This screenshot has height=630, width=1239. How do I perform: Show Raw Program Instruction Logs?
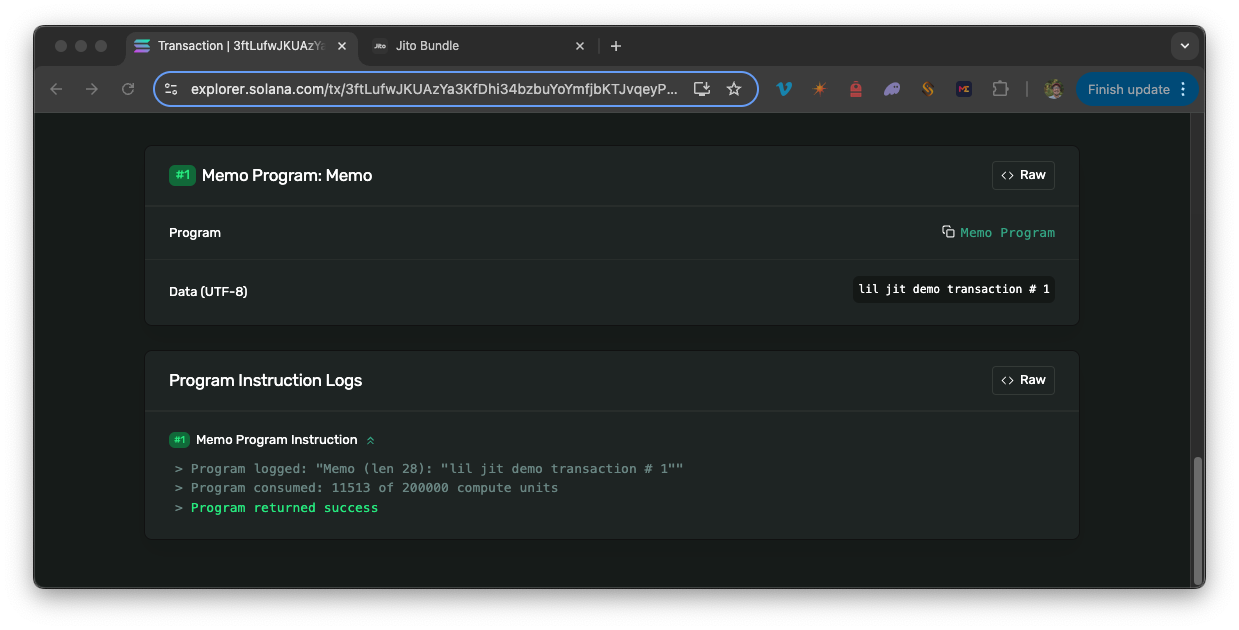click(1023, 380)
